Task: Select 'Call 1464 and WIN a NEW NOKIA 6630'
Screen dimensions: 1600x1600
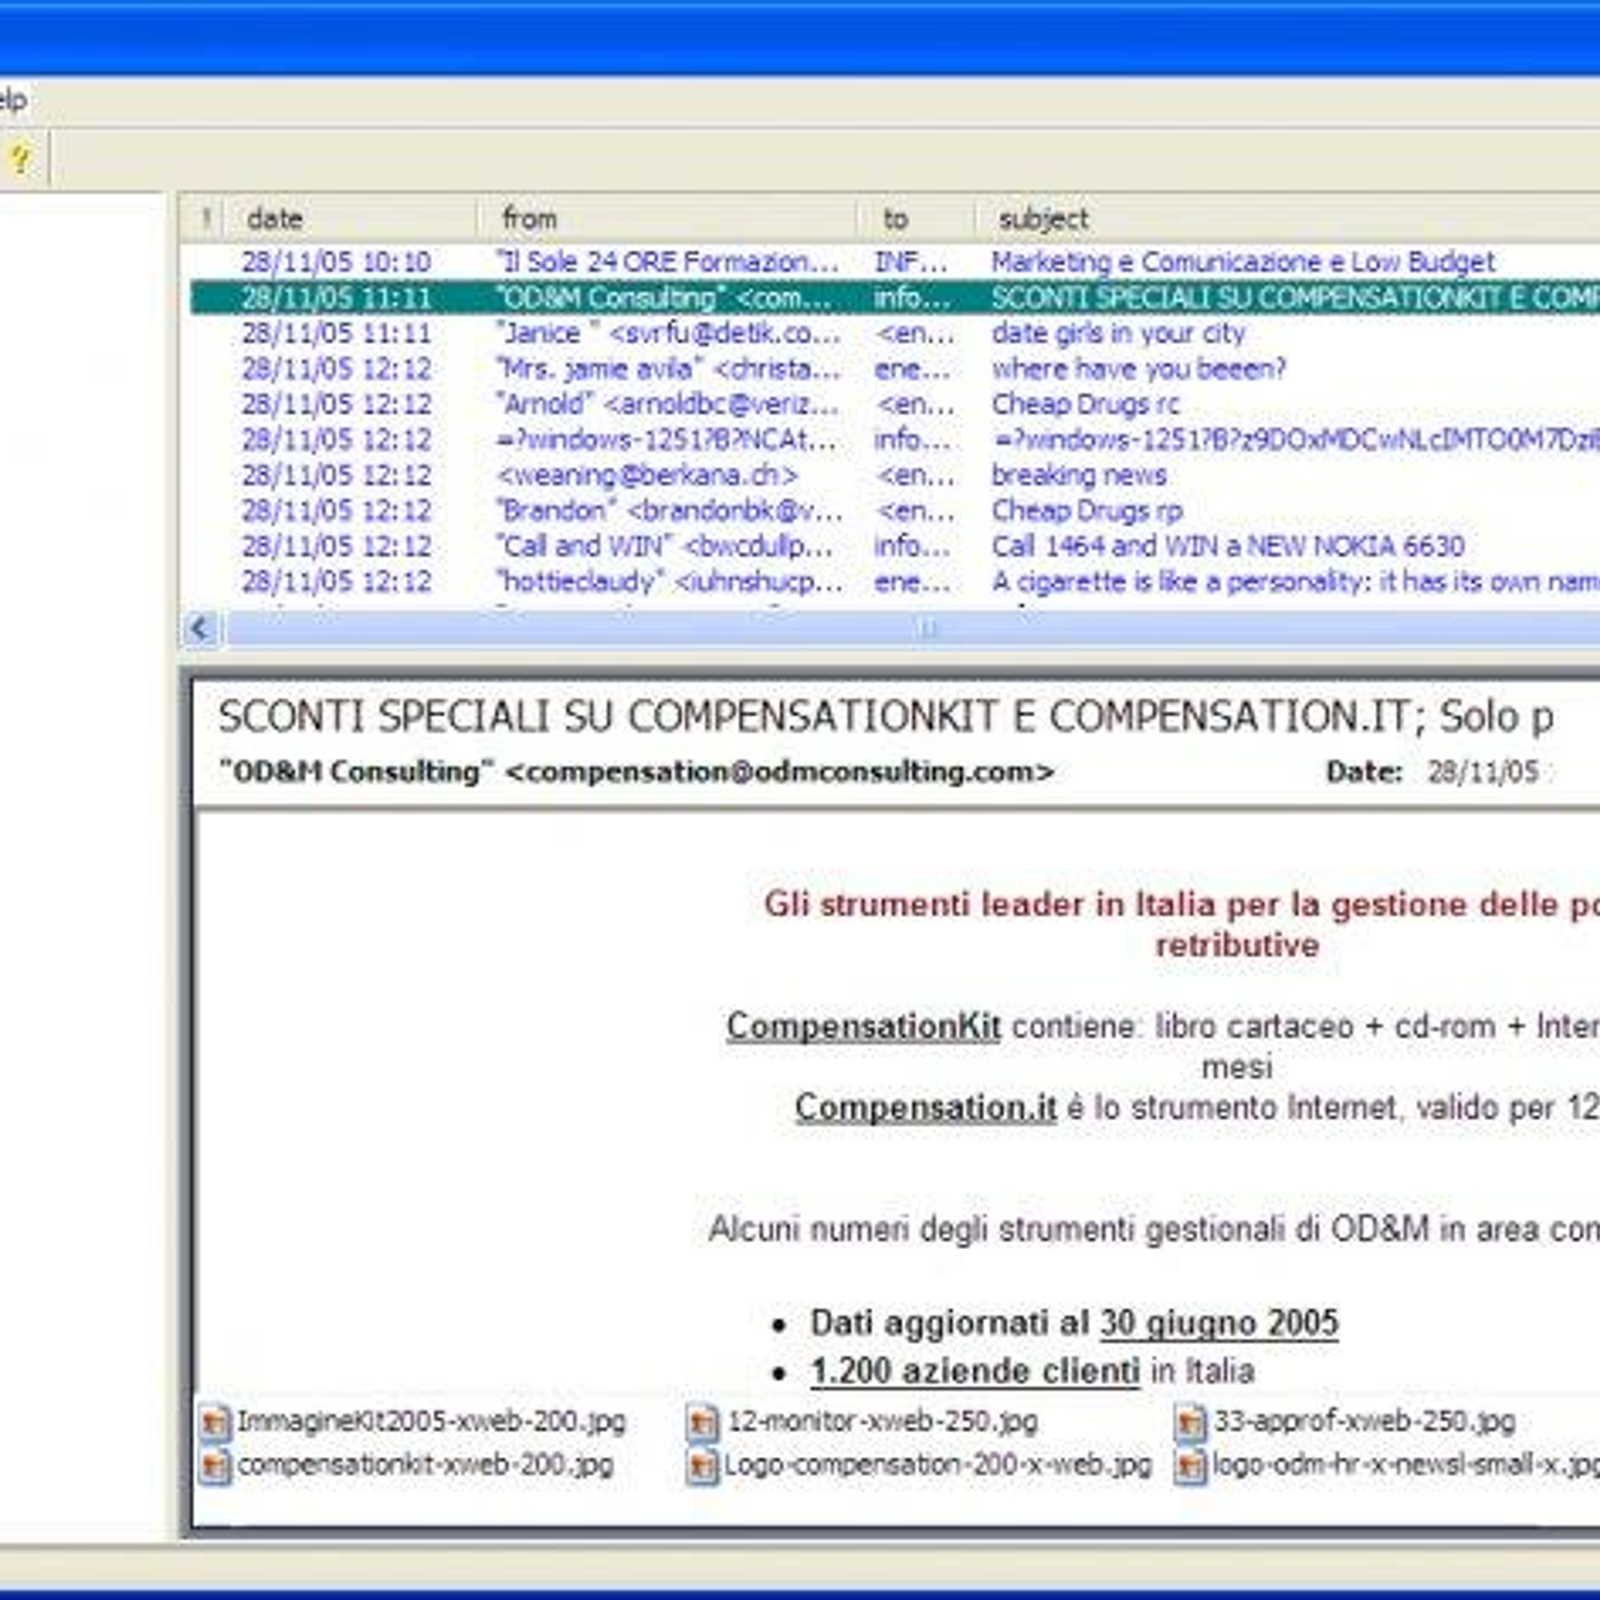Action: [x=895, y=546]
